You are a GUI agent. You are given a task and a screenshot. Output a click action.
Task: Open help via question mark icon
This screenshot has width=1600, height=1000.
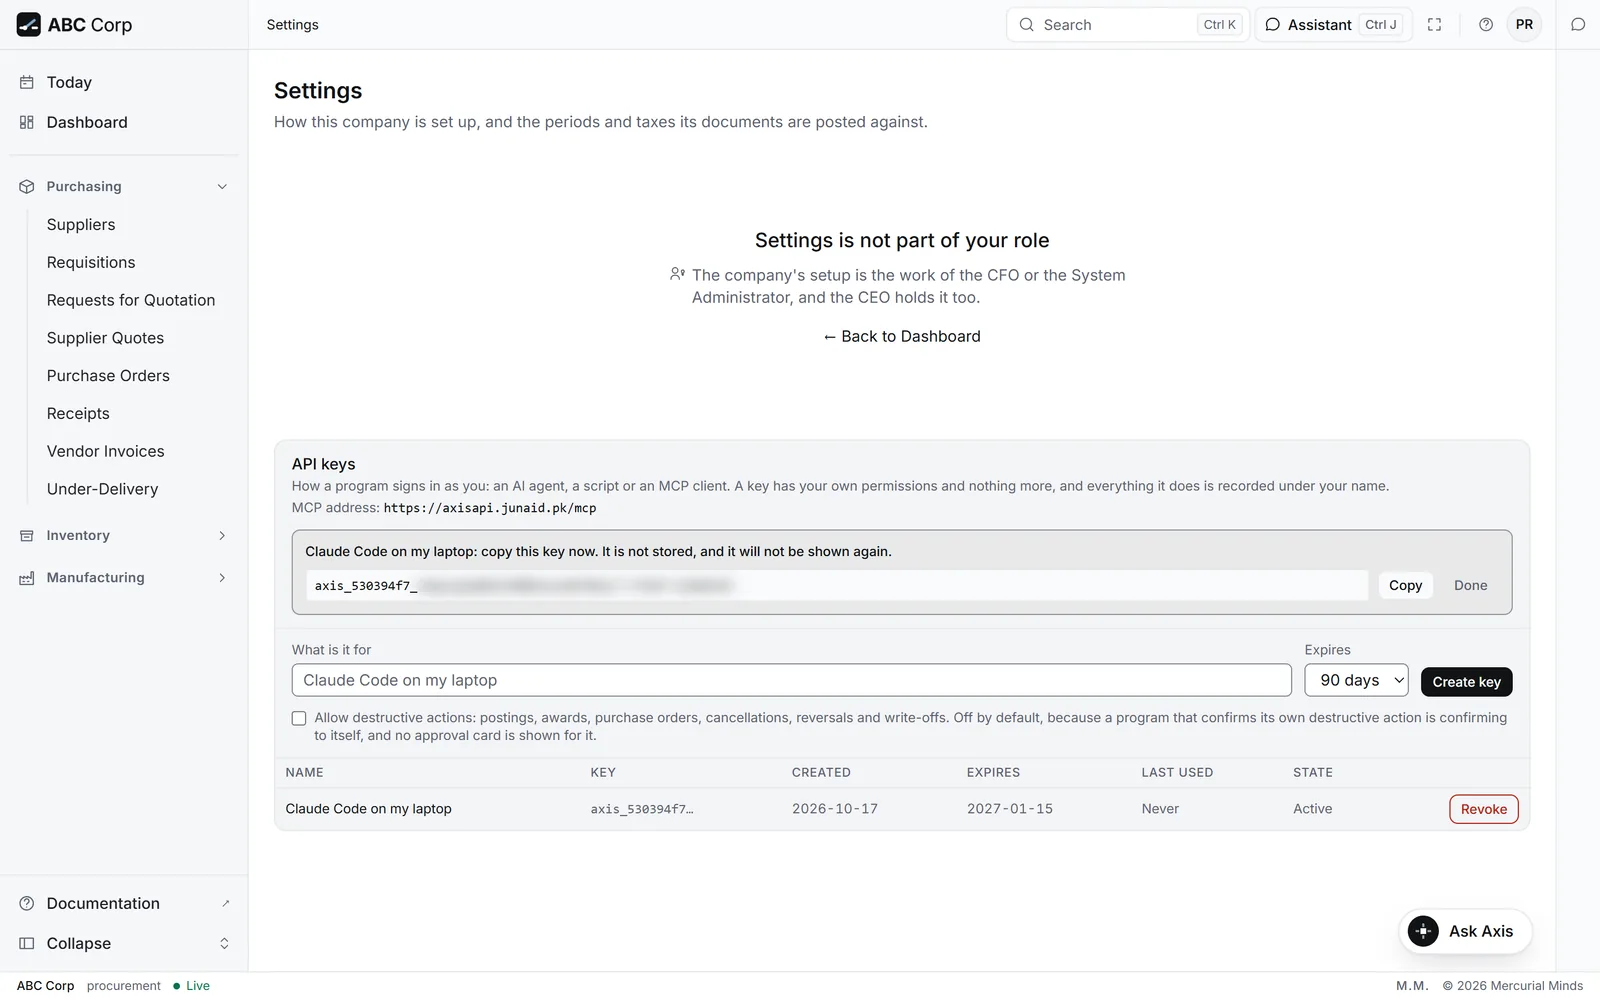pyautogui.click(x=1486, y=25)
